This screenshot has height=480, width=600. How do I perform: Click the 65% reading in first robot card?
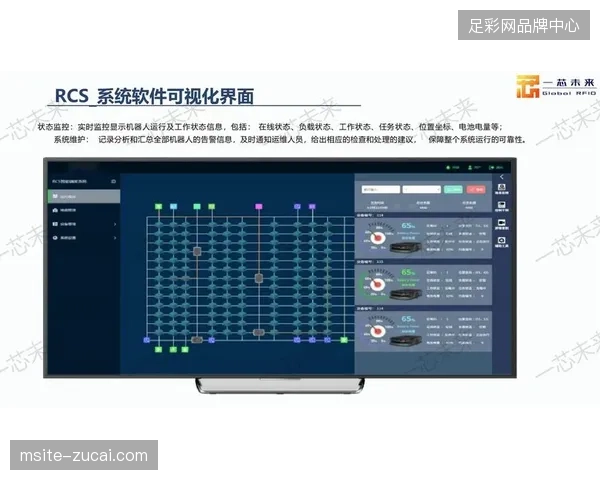408,226
